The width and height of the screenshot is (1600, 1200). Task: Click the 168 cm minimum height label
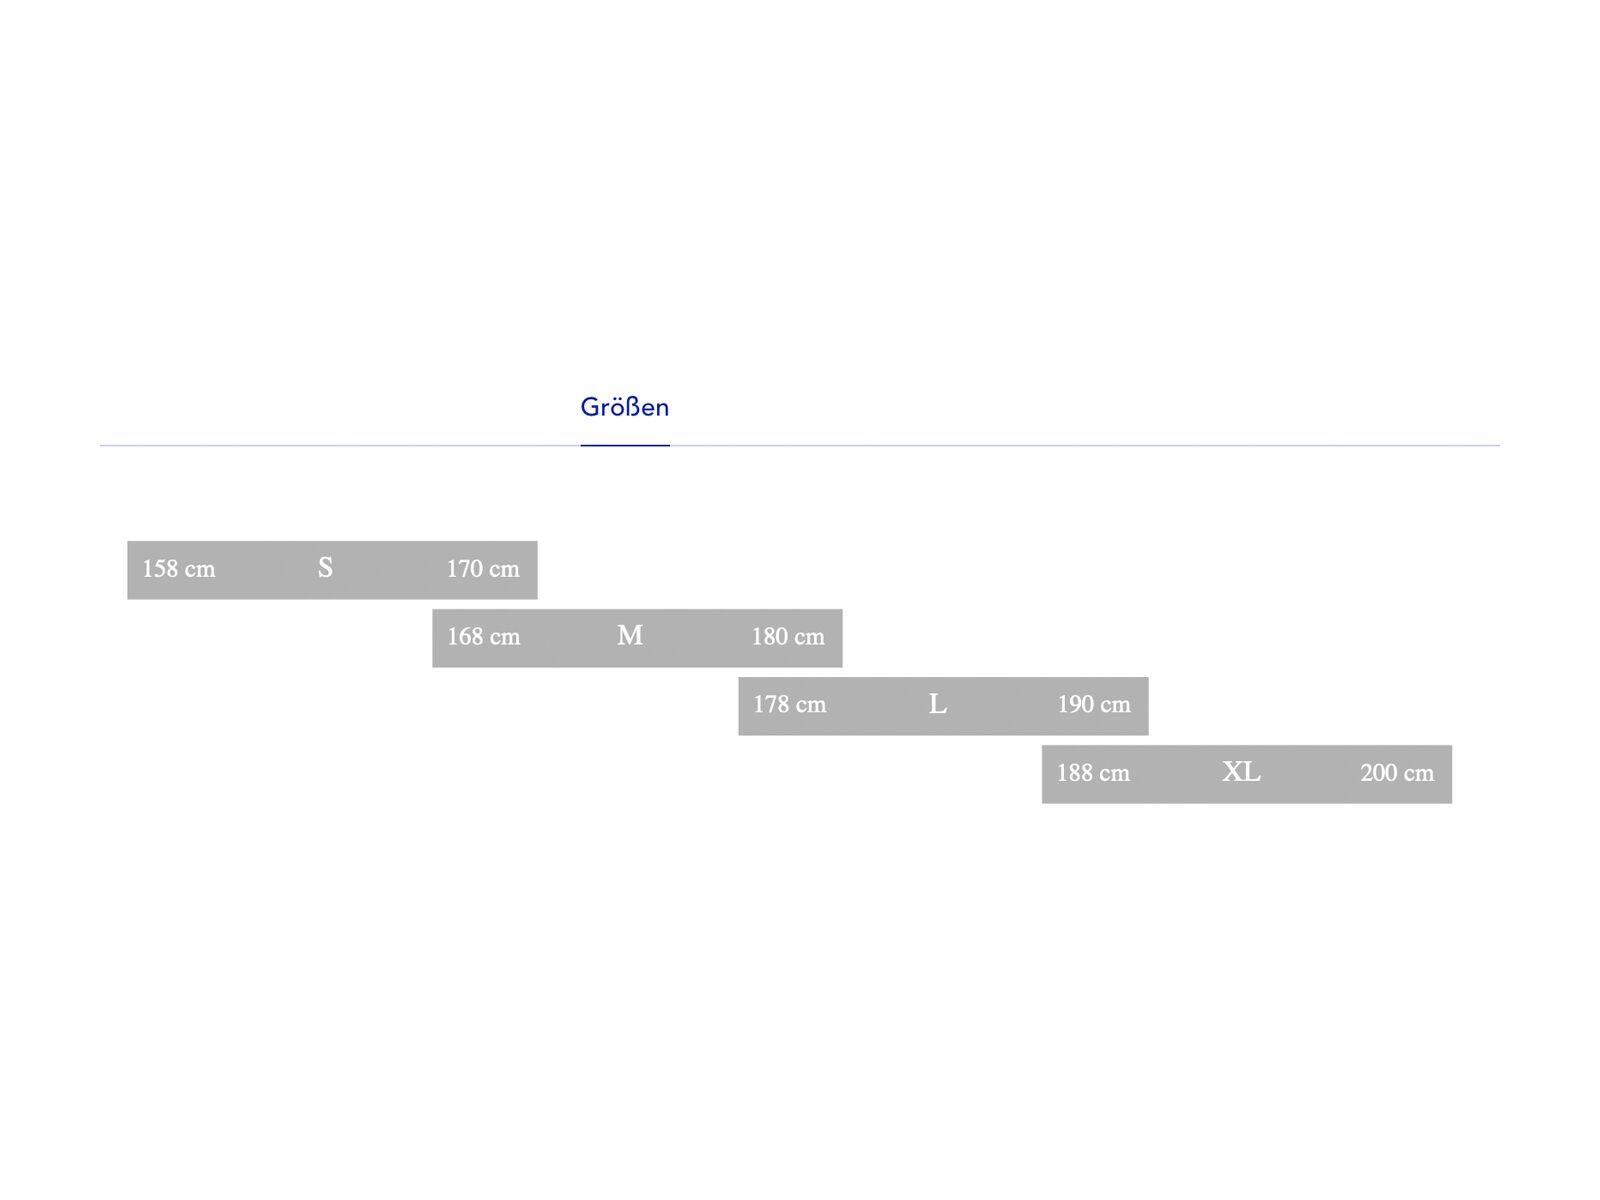click(484, 637)
